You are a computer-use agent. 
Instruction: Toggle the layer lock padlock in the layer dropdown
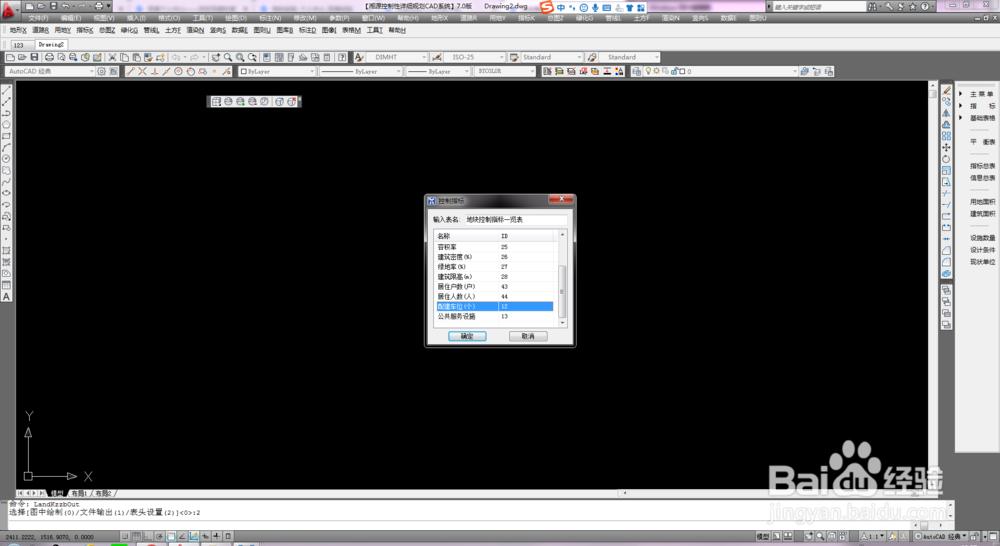(x=673, y=71)
